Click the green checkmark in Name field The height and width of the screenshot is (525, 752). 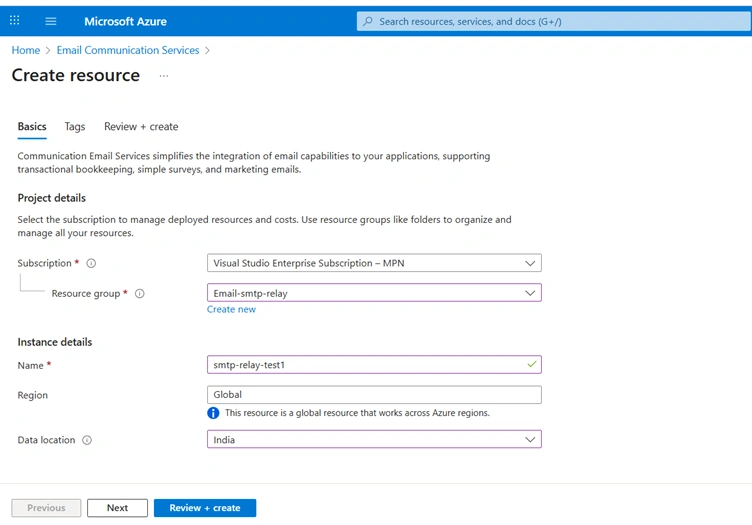(x=531, y=364)
